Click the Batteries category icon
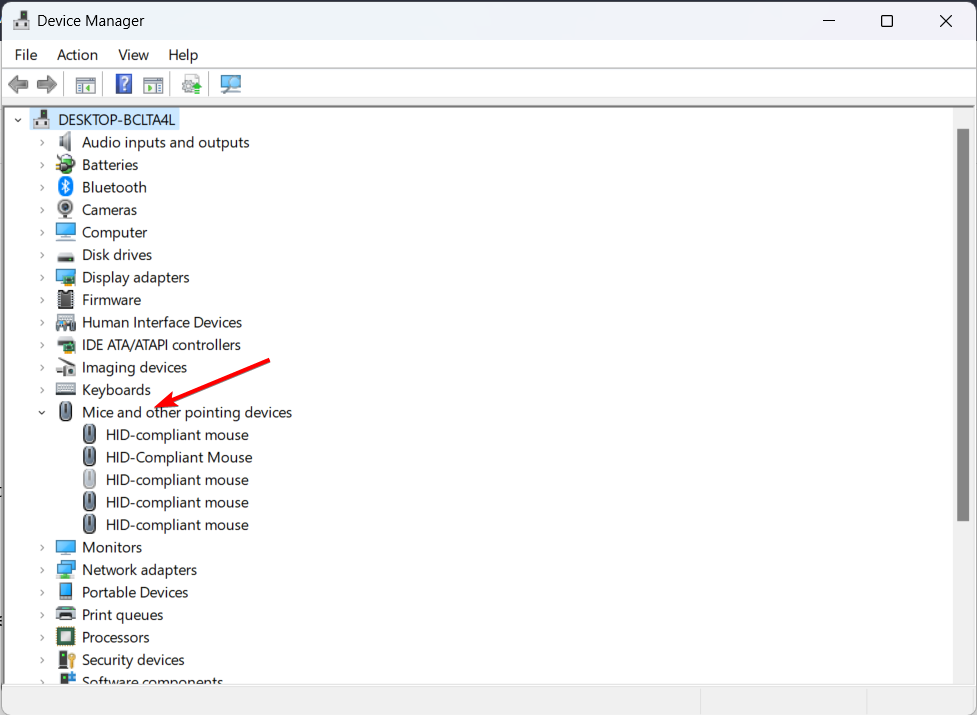The width and height of the screenshot is (977, 715). point(65,164)
